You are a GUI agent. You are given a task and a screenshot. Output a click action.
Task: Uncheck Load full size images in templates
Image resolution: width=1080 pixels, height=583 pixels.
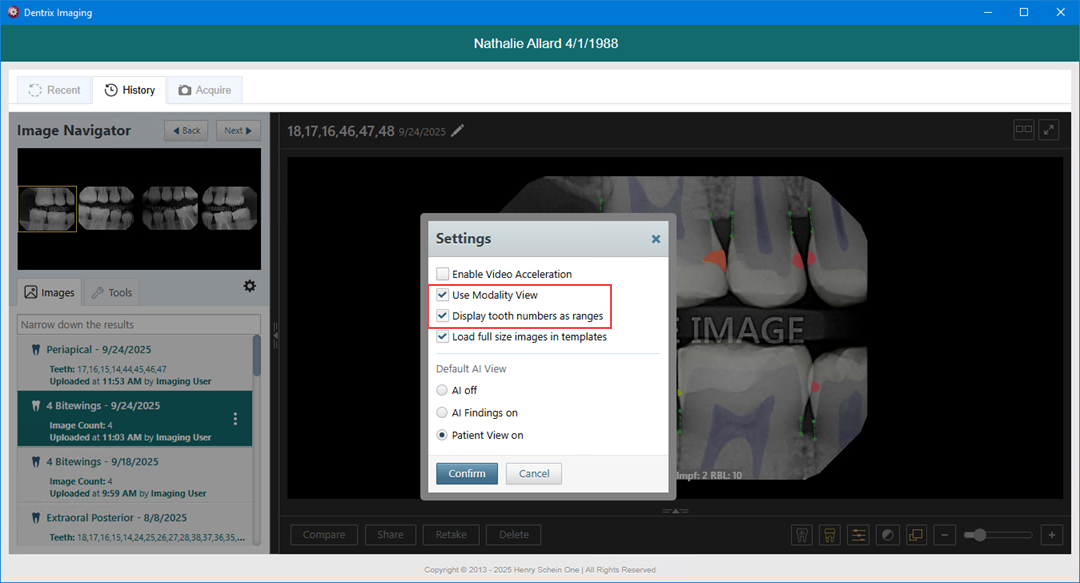[x=443, y=337]
